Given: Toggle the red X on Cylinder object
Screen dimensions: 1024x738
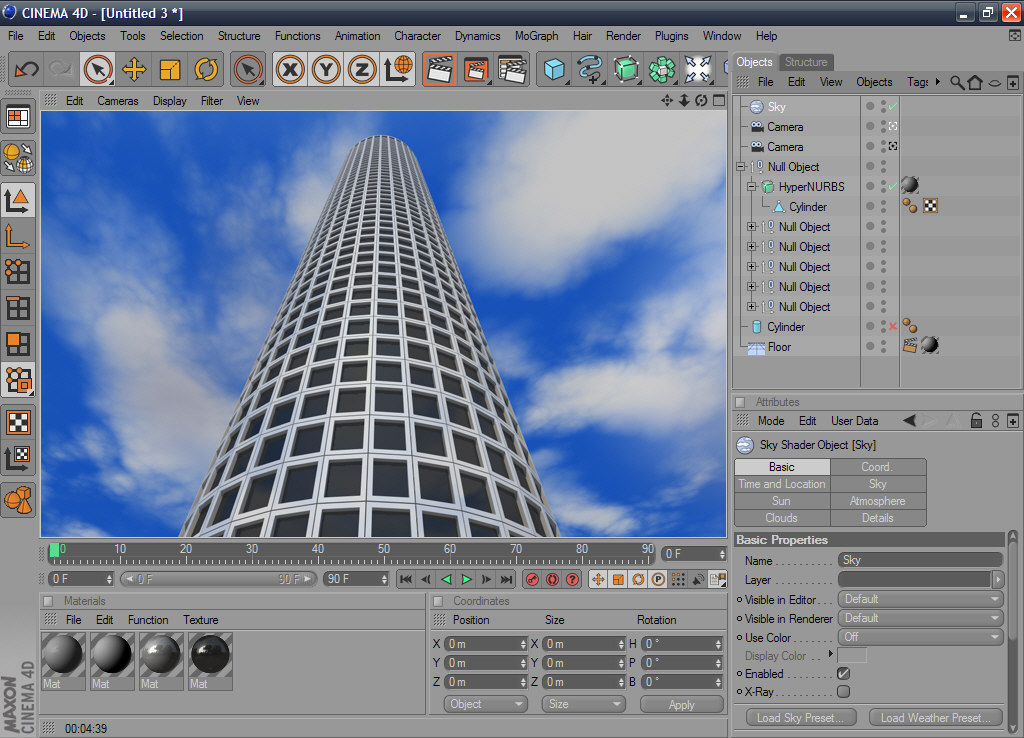Looking at the screenshot, I should pos(892,327).
